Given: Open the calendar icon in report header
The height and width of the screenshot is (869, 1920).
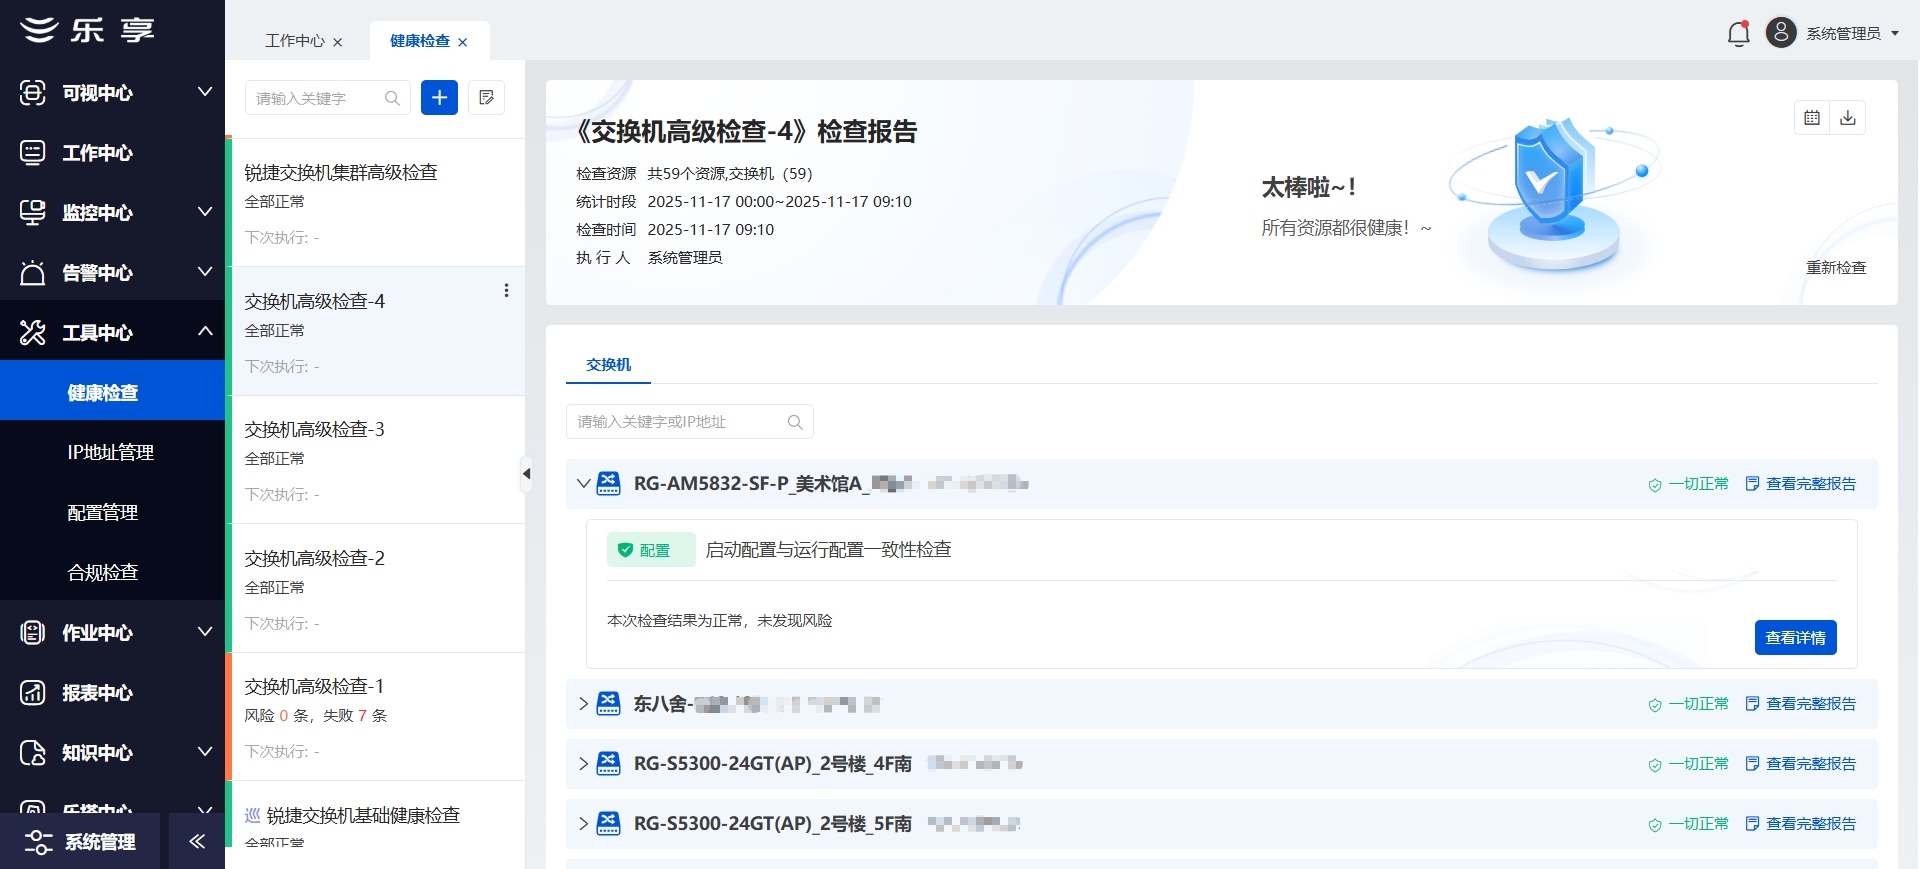Looking at the screenshot, I should [x=1811, y=118].
